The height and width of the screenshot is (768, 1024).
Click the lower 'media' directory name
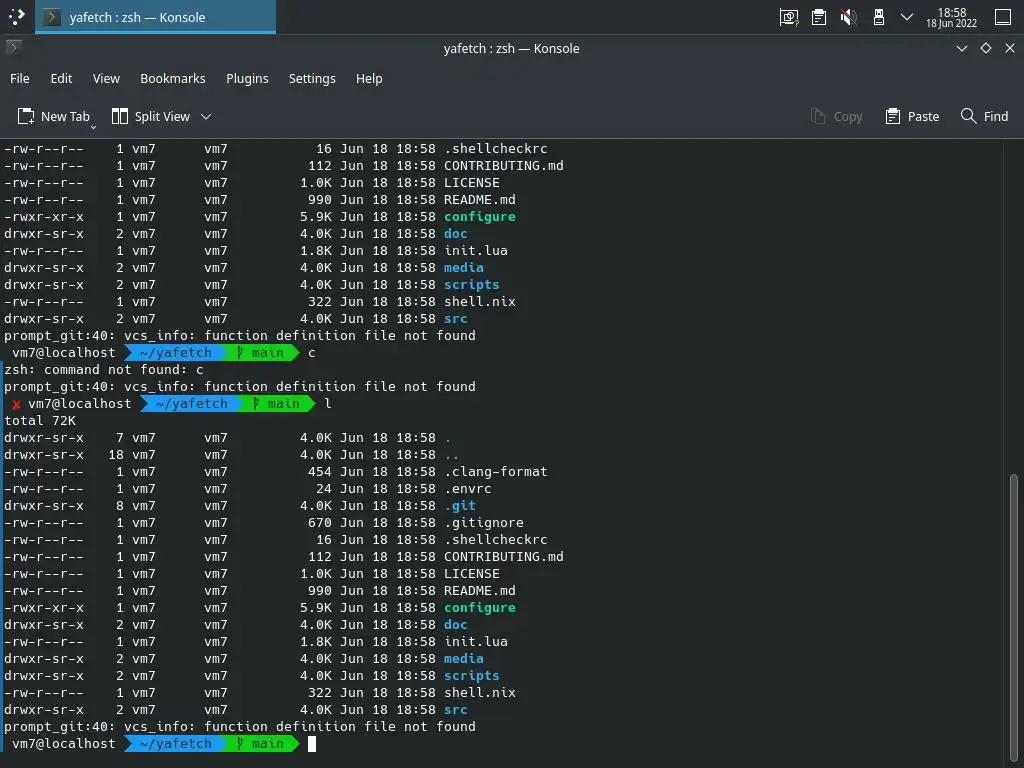464,658
